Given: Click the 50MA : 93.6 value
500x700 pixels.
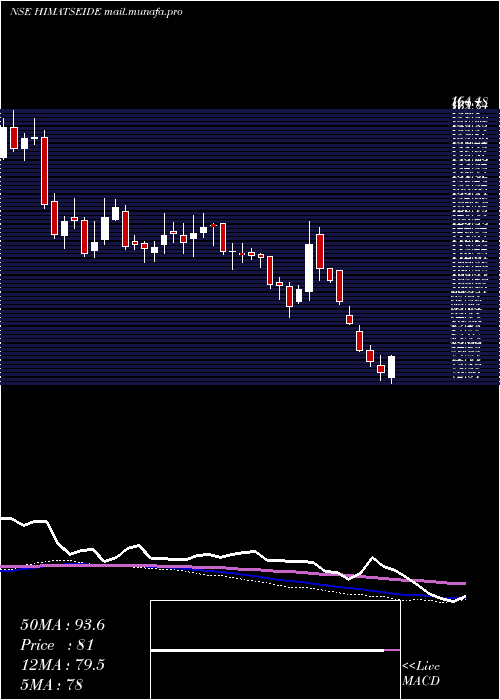Looking at the screenshot, I should click(62, 625).
